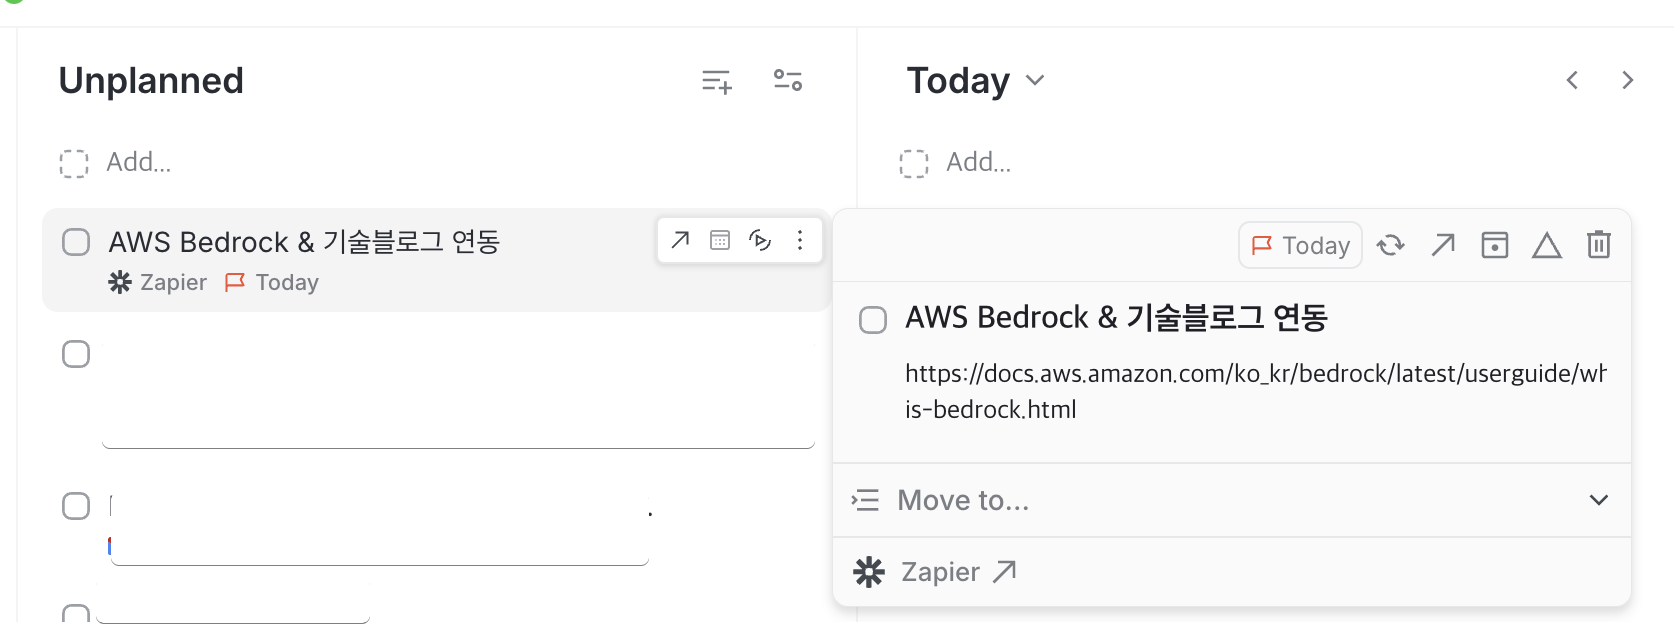Click the timer icon on hovered task row
Image resolution: width=1674 pixels, height=627 pixels.
[760, 240]
